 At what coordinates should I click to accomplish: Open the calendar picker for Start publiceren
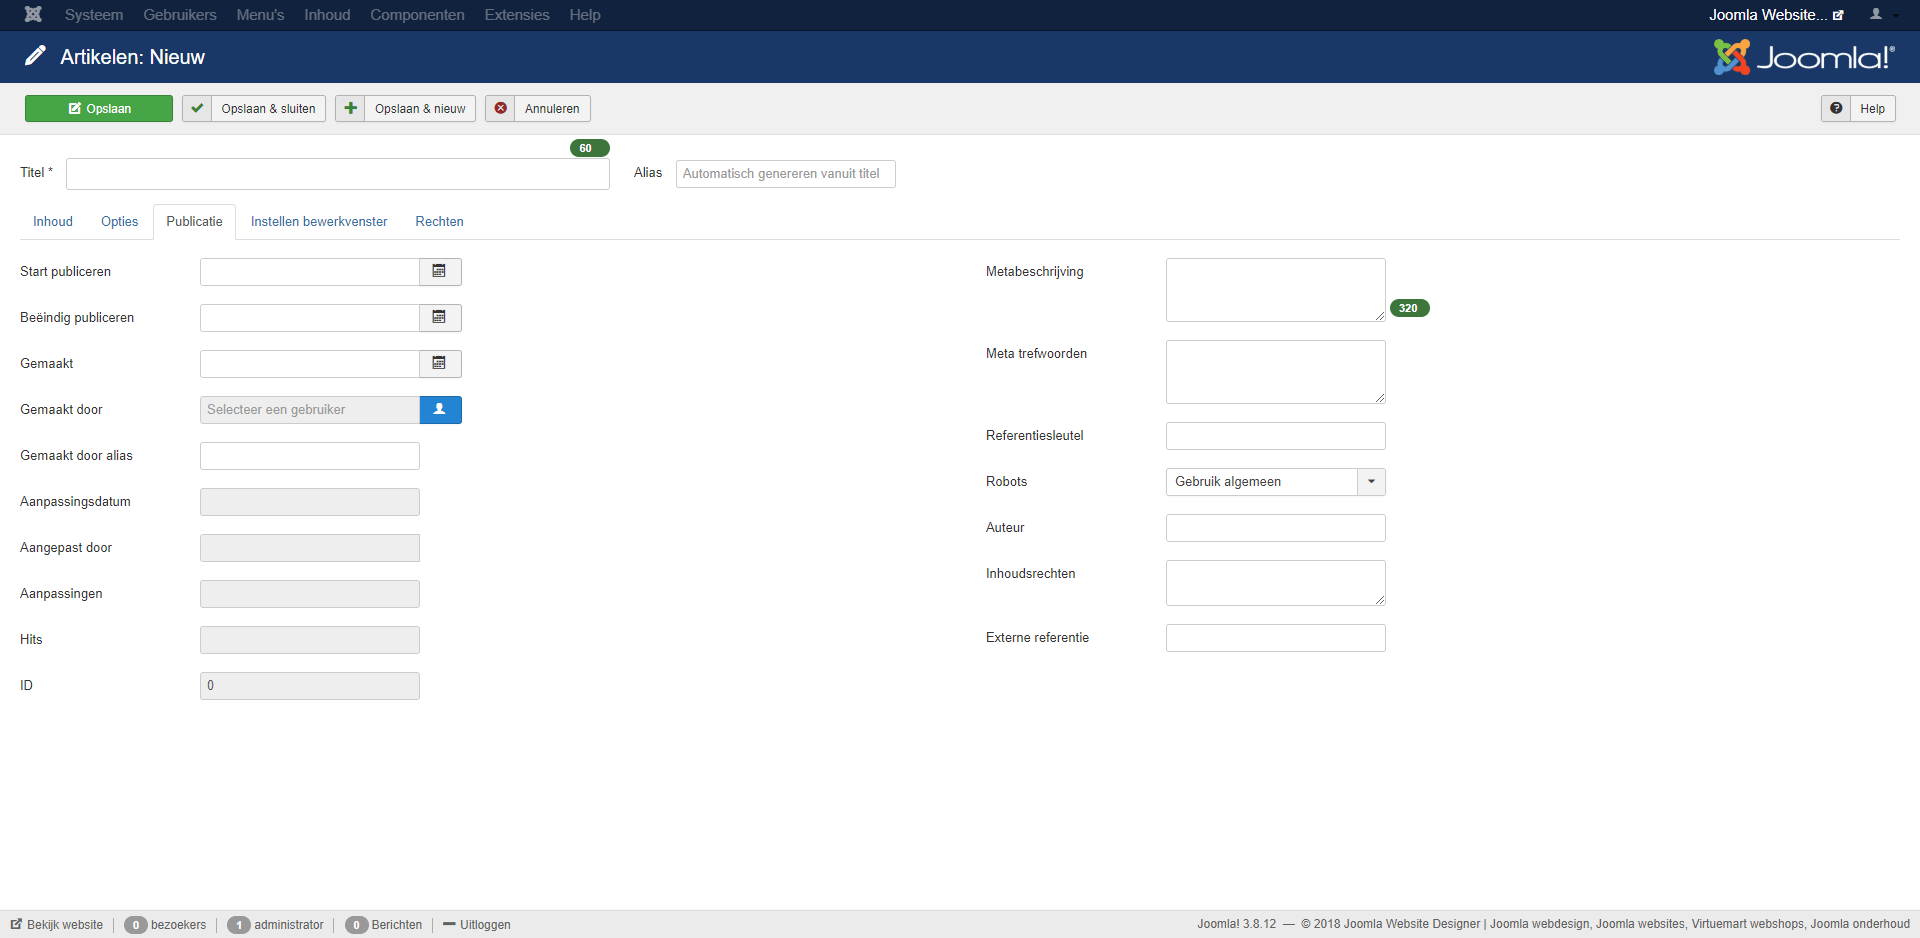(x=439, y=271)
